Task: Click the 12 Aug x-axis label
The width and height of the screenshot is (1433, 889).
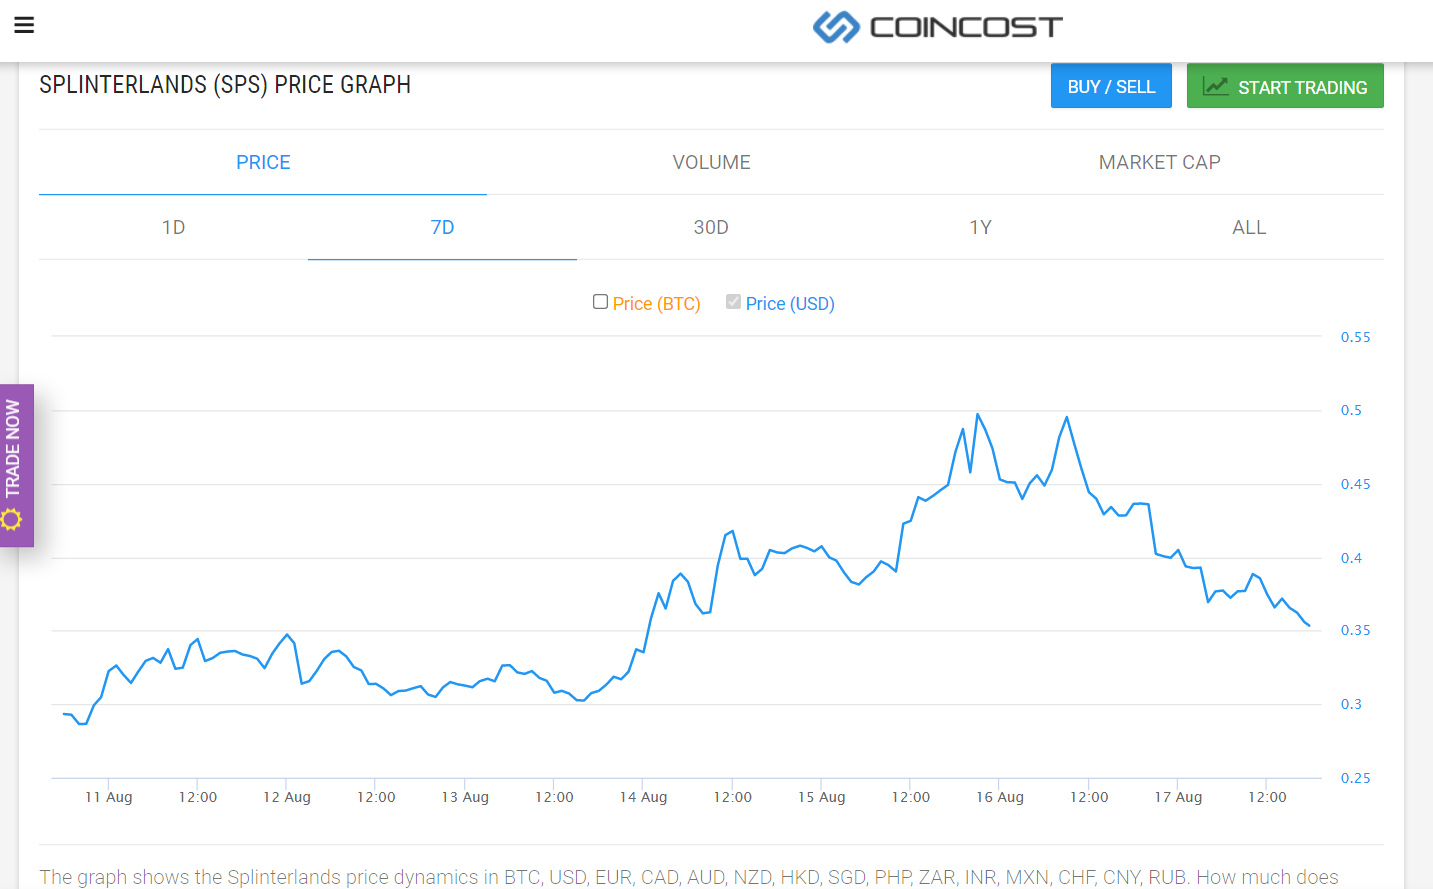Action: coord(287,797)
